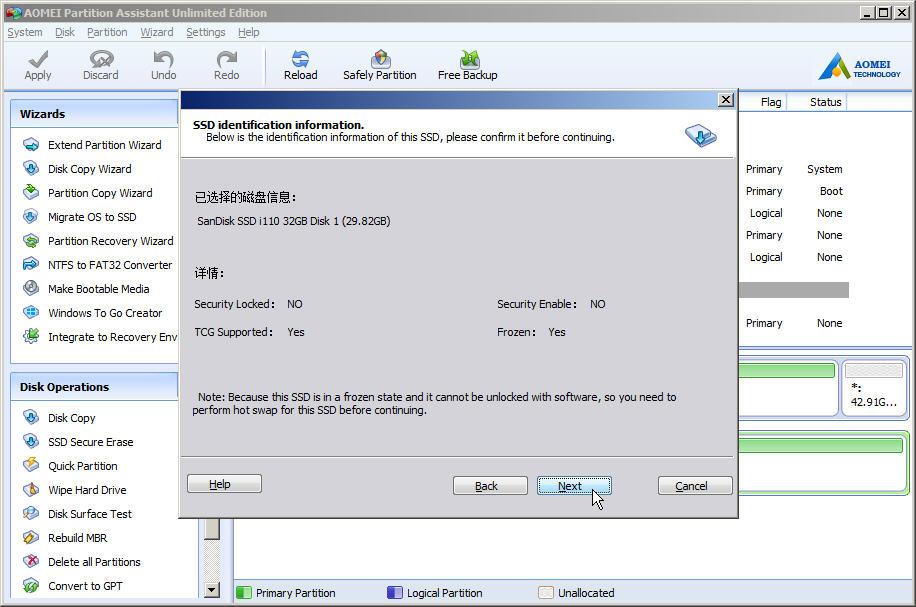Click the Disk Copy Wizard icon
916x607 pixels.
(31, 168)
